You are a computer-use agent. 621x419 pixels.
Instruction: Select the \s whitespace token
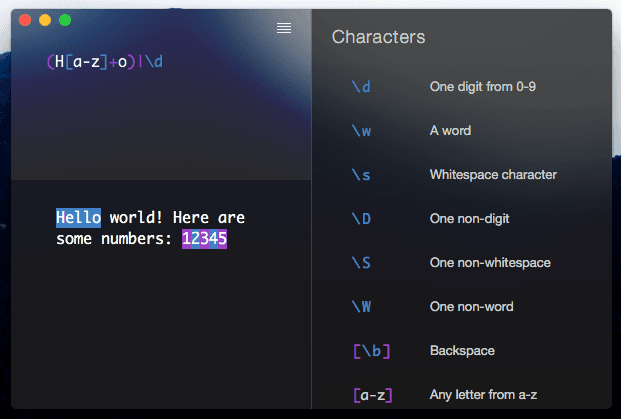[361, 175]
